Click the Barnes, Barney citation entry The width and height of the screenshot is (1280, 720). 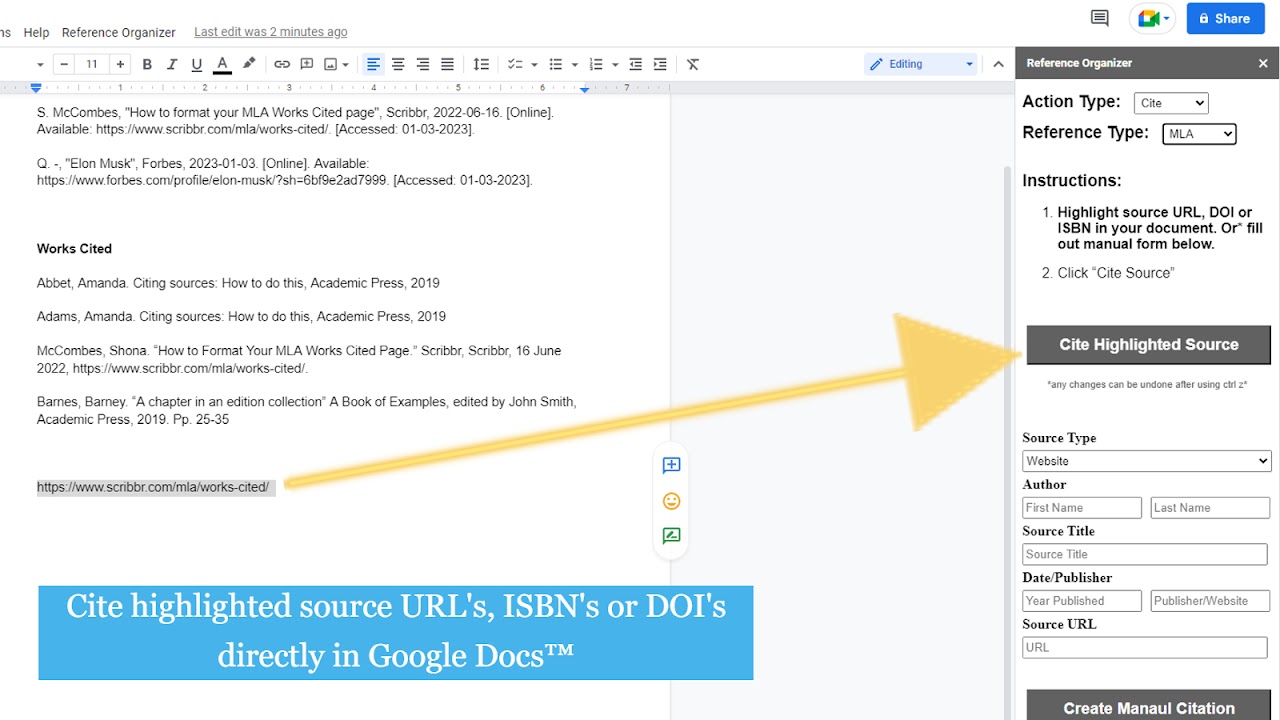point(306,411)
